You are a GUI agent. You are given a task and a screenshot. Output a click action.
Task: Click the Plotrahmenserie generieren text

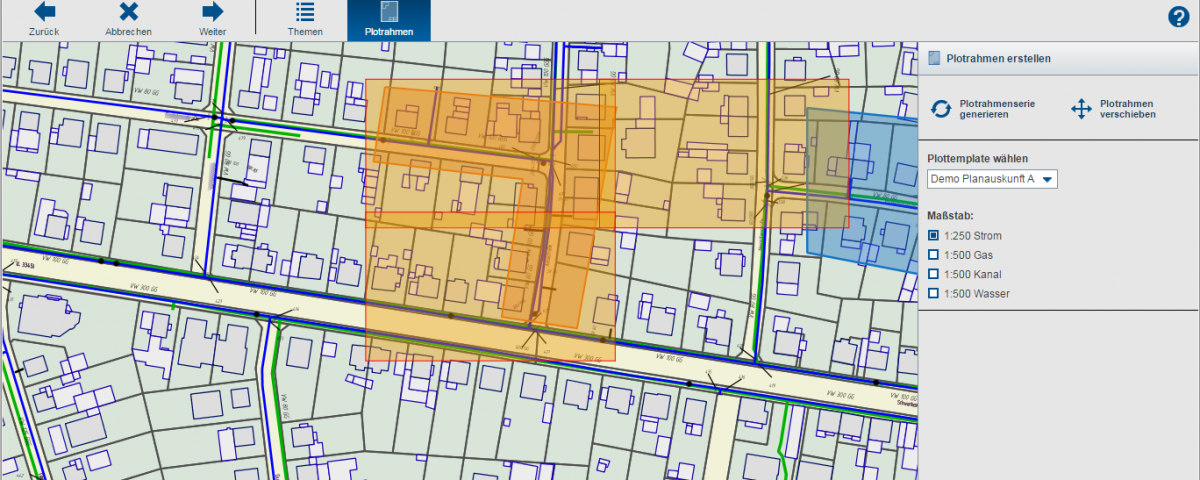point(997,109)
